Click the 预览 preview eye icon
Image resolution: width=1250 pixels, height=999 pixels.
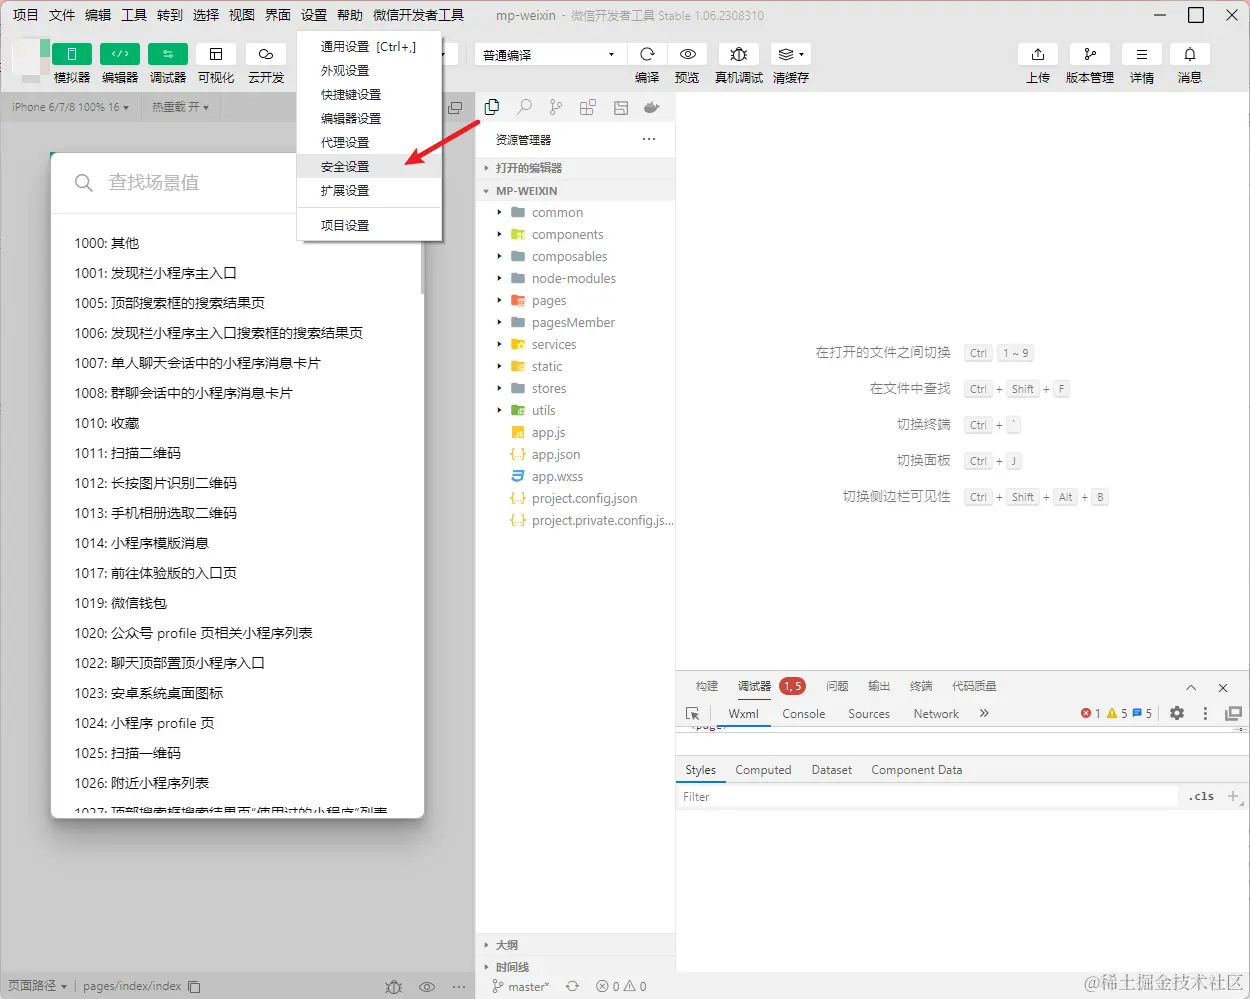click(687, 54)
